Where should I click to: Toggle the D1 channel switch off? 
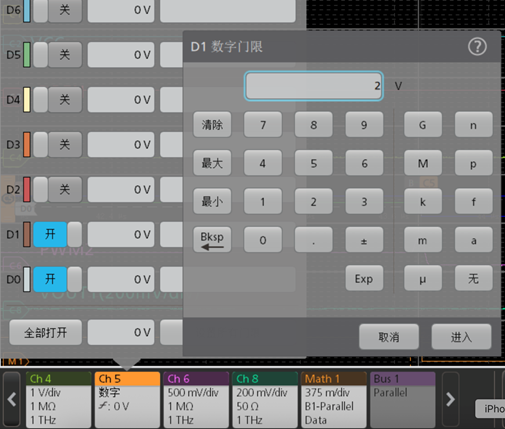point(58,234)
